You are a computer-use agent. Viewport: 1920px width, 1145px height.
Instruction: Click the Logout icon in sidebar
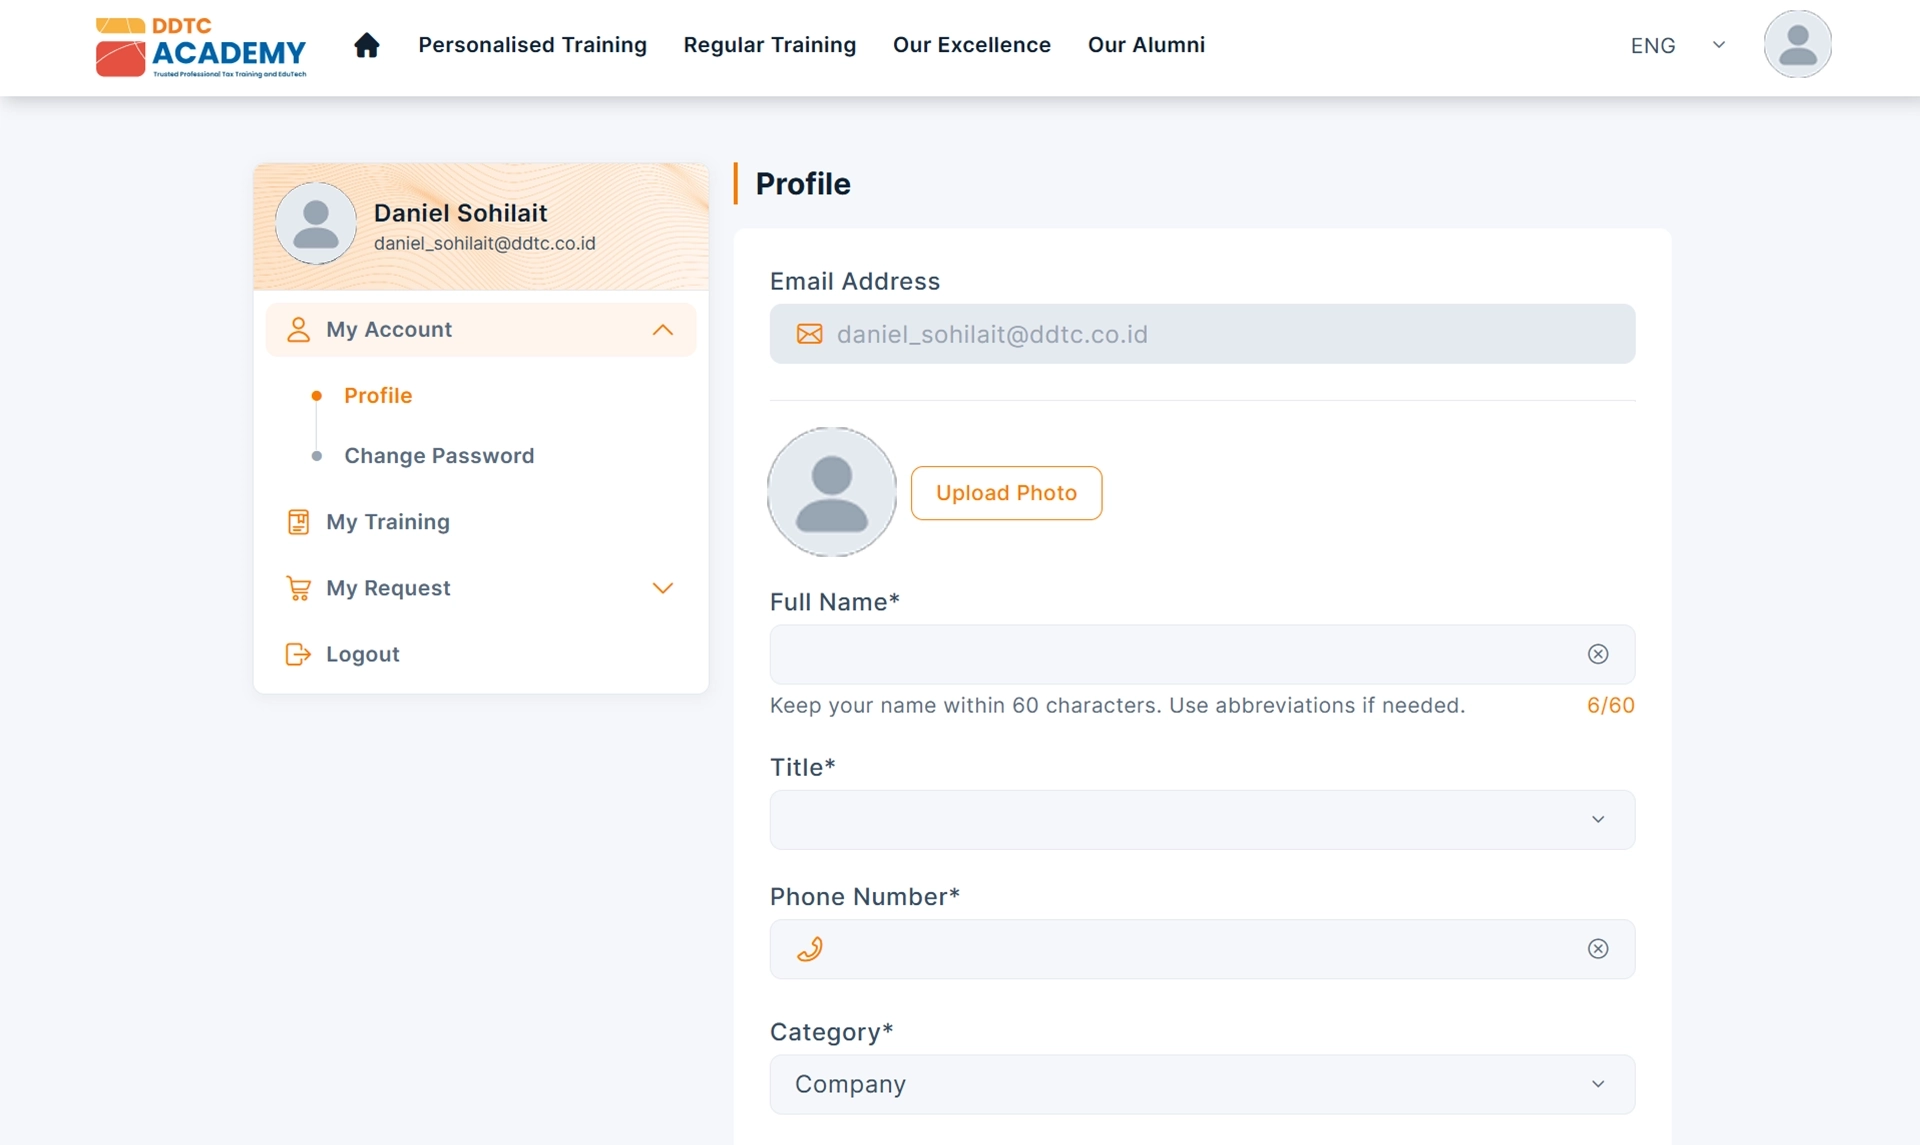click(x=298, y=654)
